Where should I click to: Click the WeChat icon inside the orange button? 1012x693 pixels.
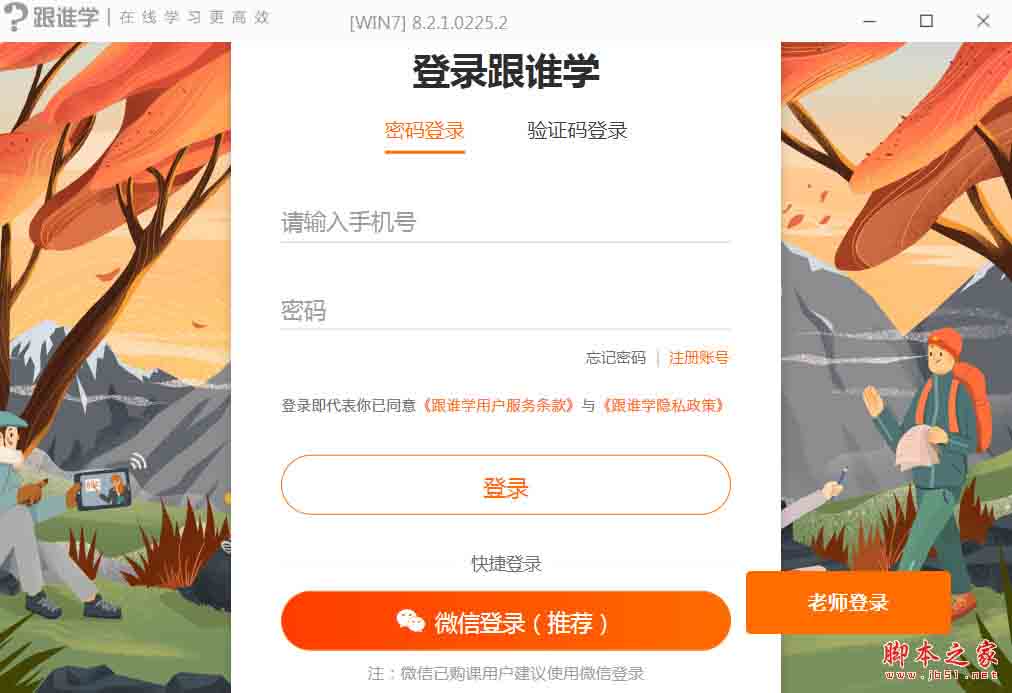410,621
